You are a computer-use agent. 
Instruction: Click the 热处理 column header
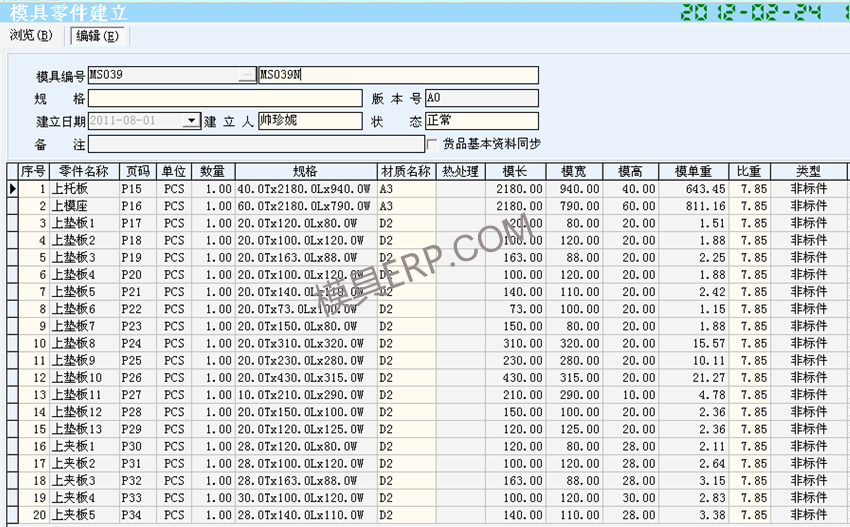(x=461, y=171)
